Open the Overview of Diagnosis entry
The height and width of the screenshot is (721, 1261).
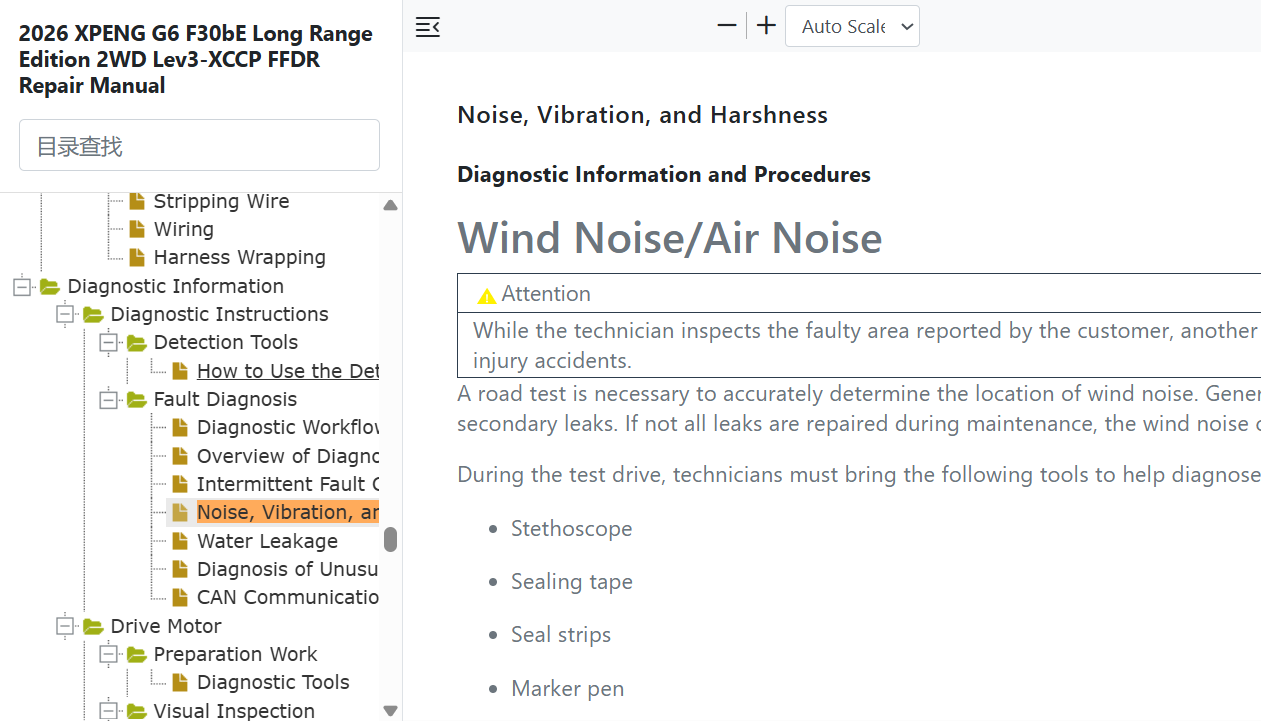pos(287,456)
